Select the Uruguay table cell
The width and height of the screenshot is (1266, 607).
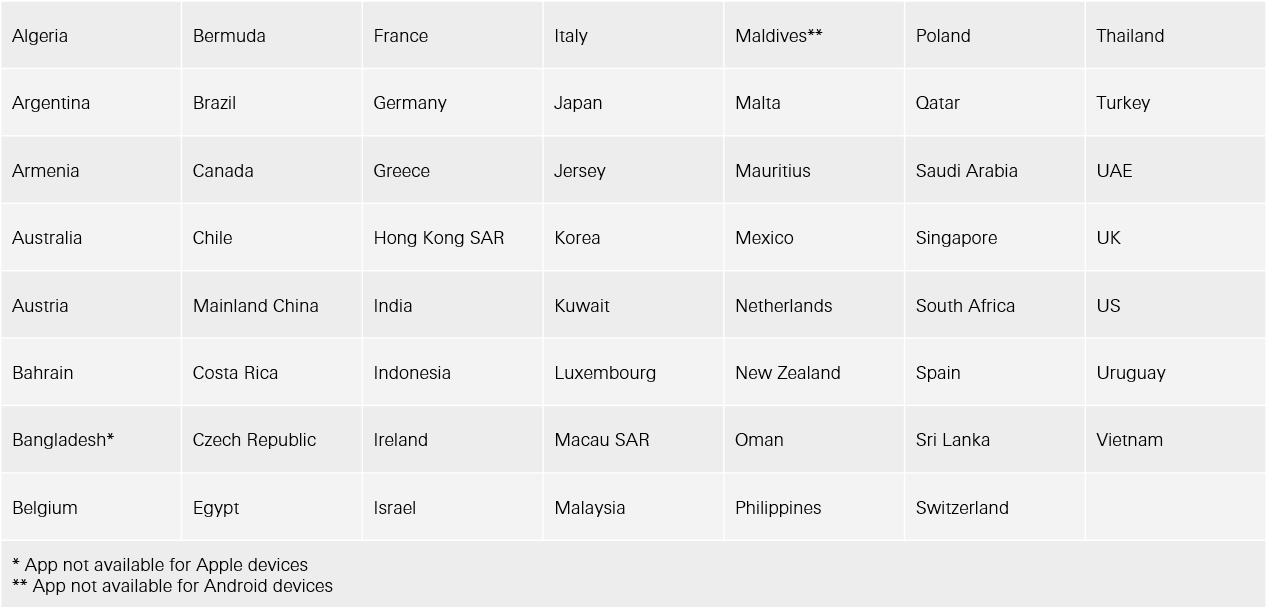[x=1130, y=373]
